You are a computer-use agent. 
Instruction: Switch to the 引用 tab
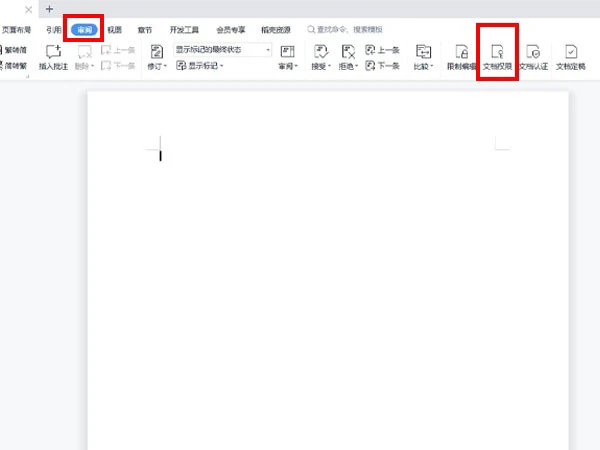[x=54, y=30]
